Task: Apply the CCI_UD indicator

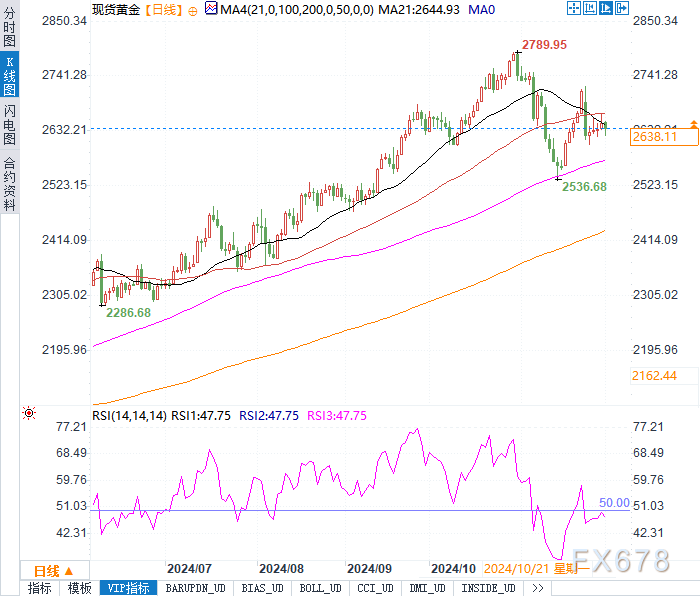Action: (x=375, y=588)
